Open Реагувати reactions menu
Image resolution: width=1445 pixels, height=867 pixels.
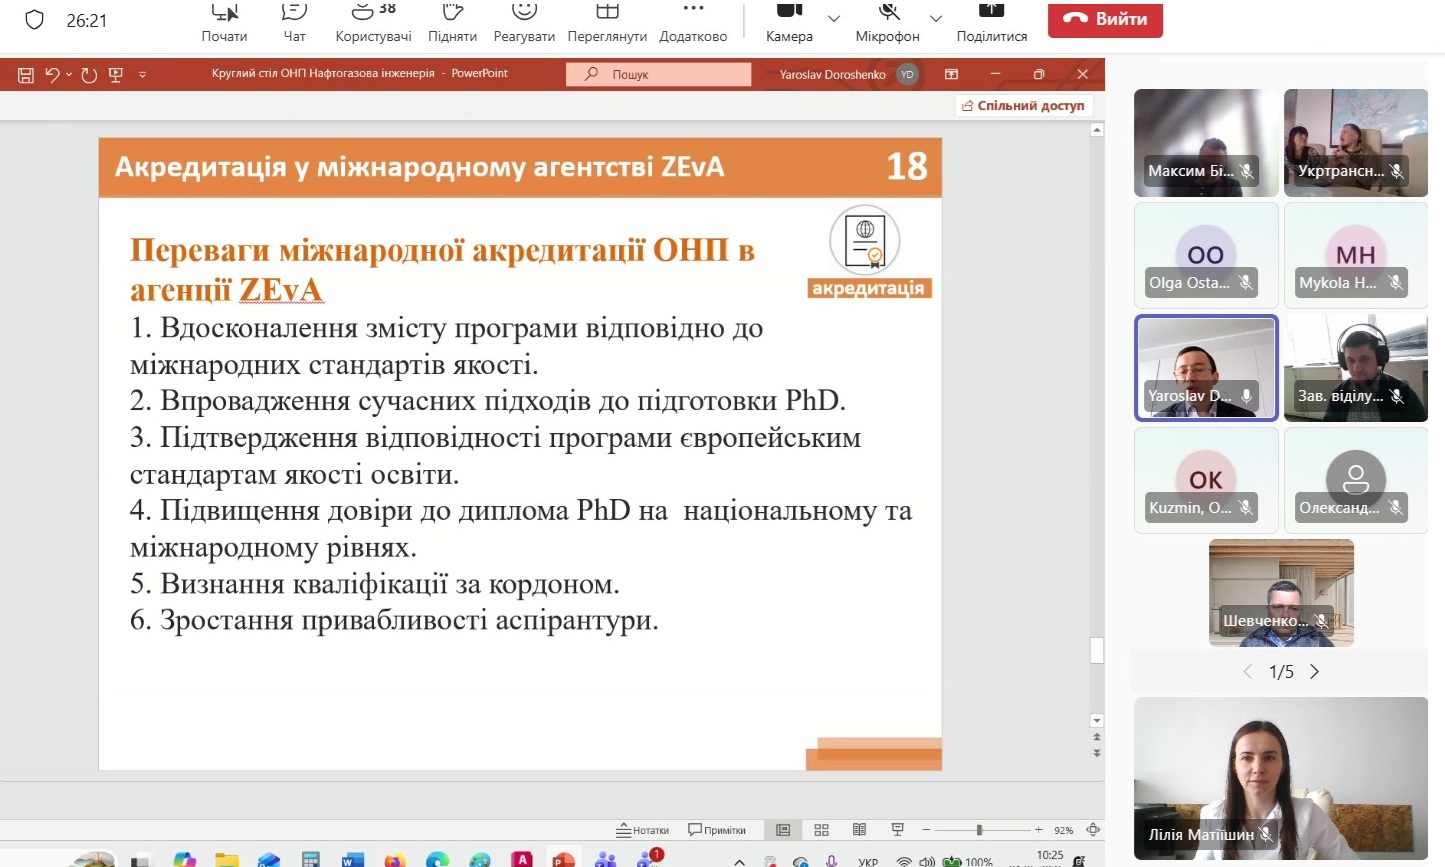(x=524, y=22)
